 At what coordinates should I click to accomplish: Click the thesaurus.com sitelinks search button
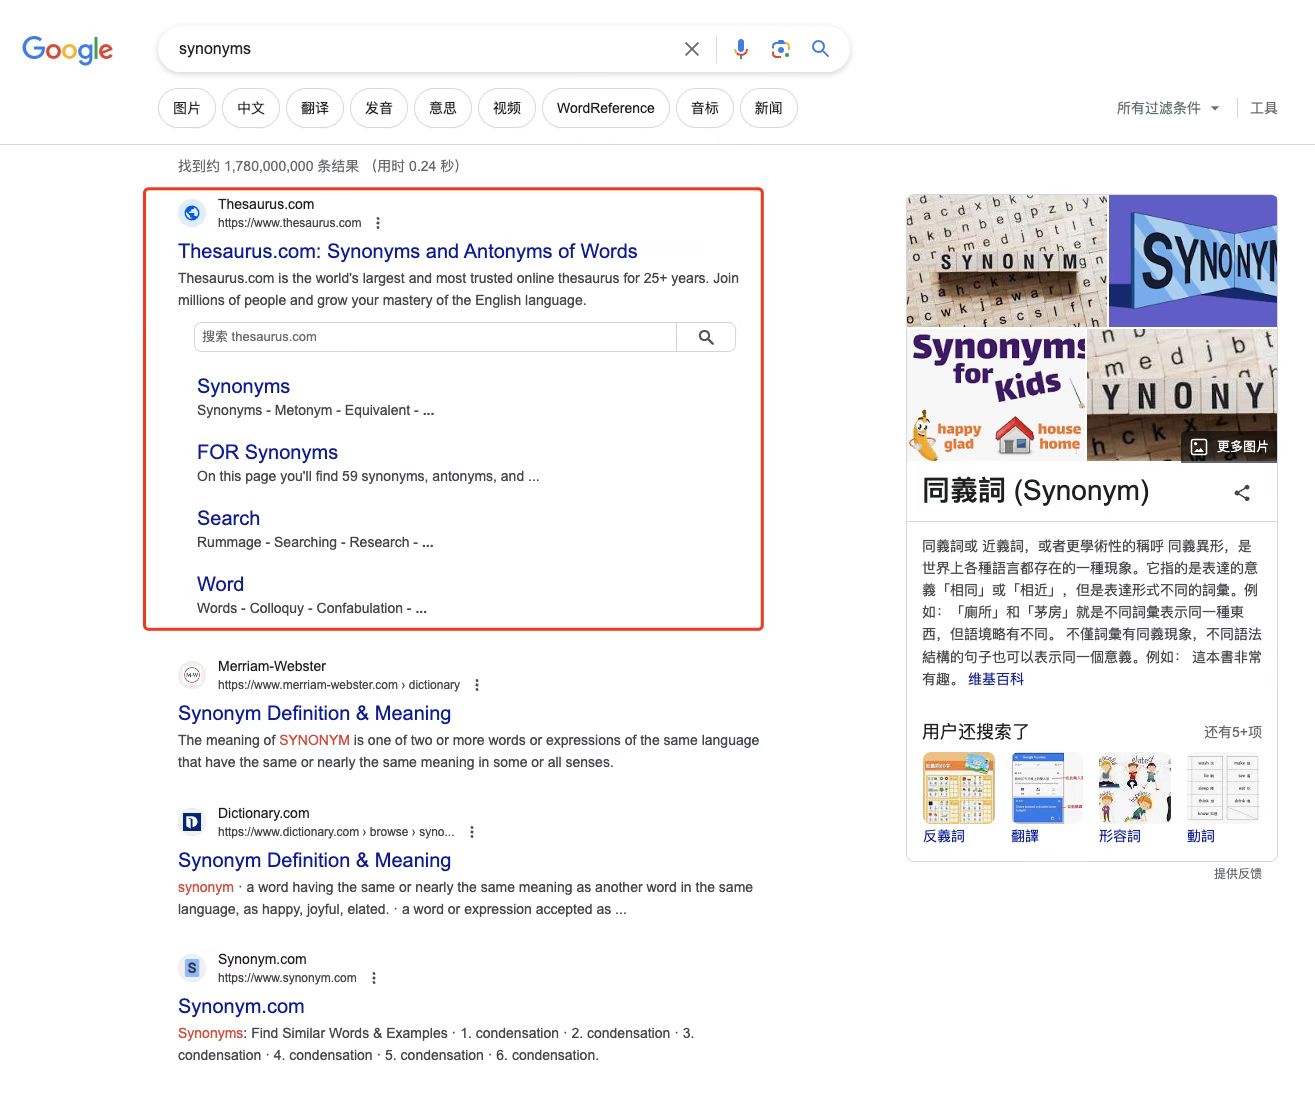pyautogui.click(x=706, y=337)
